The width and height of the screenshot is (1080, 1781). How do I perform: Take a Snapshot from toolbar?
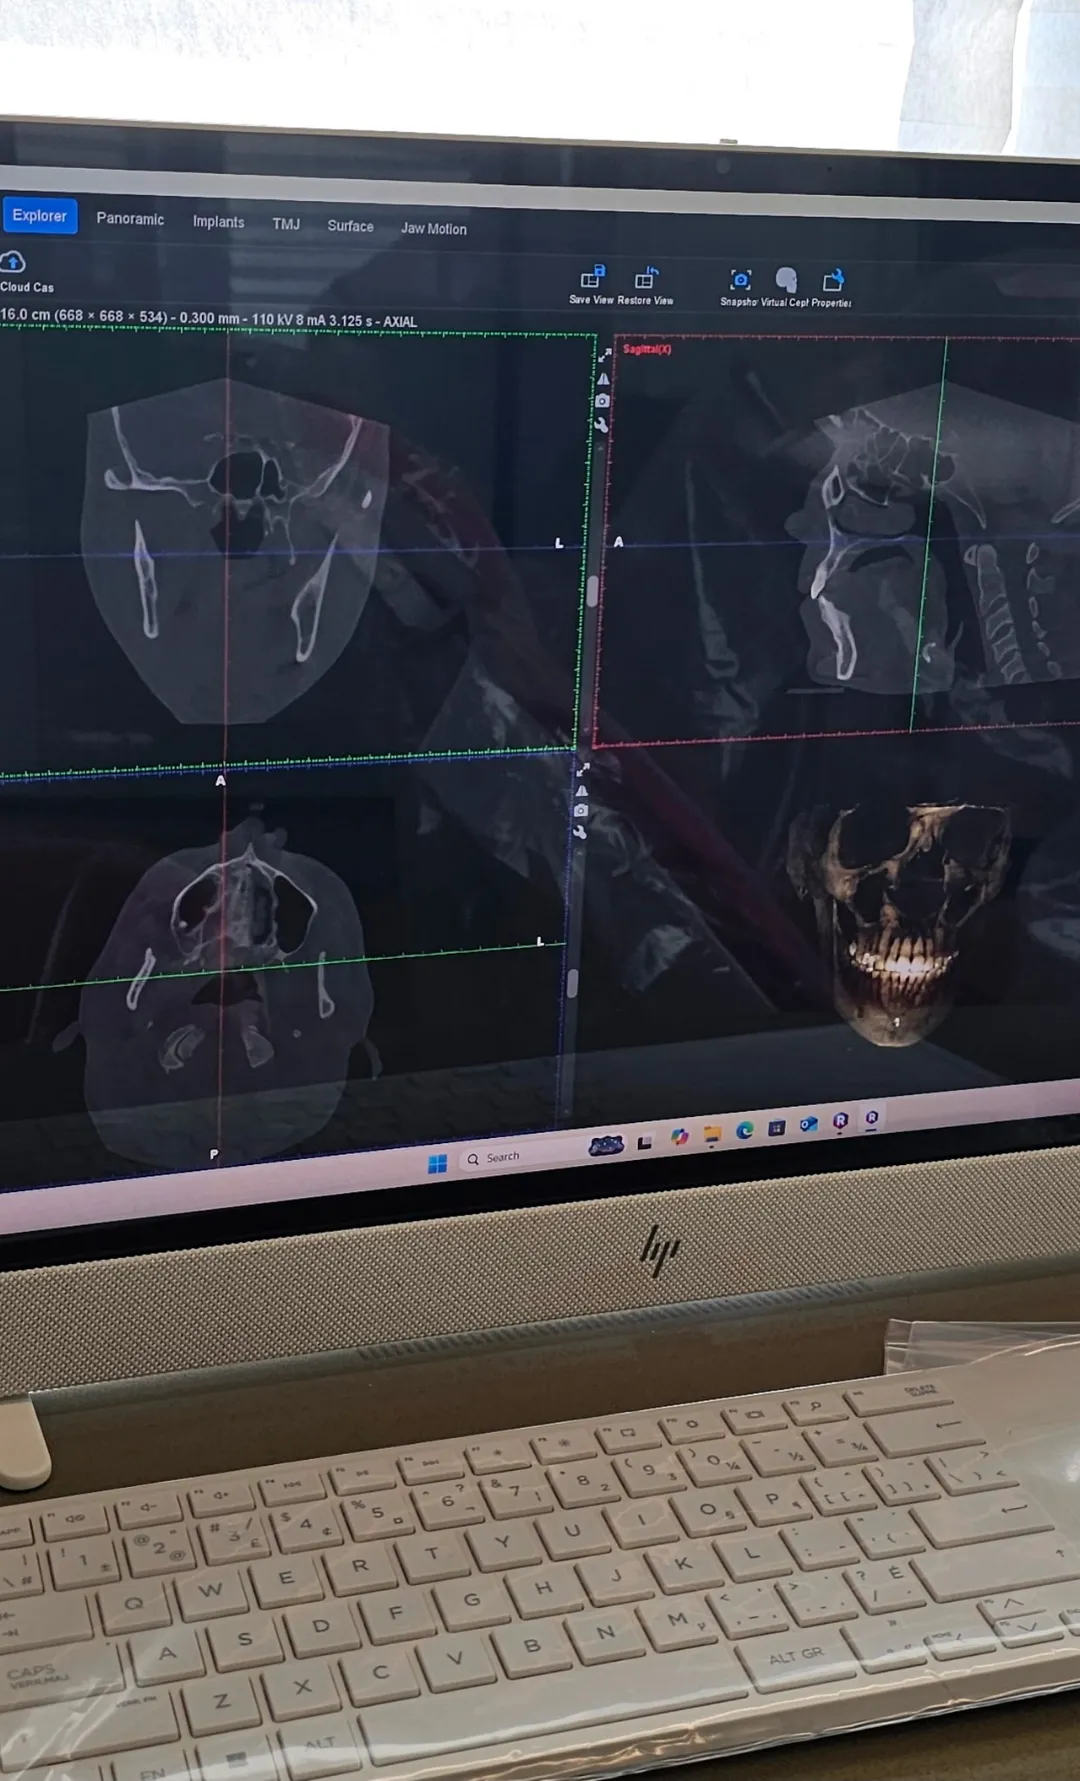(x=741, y=280)
